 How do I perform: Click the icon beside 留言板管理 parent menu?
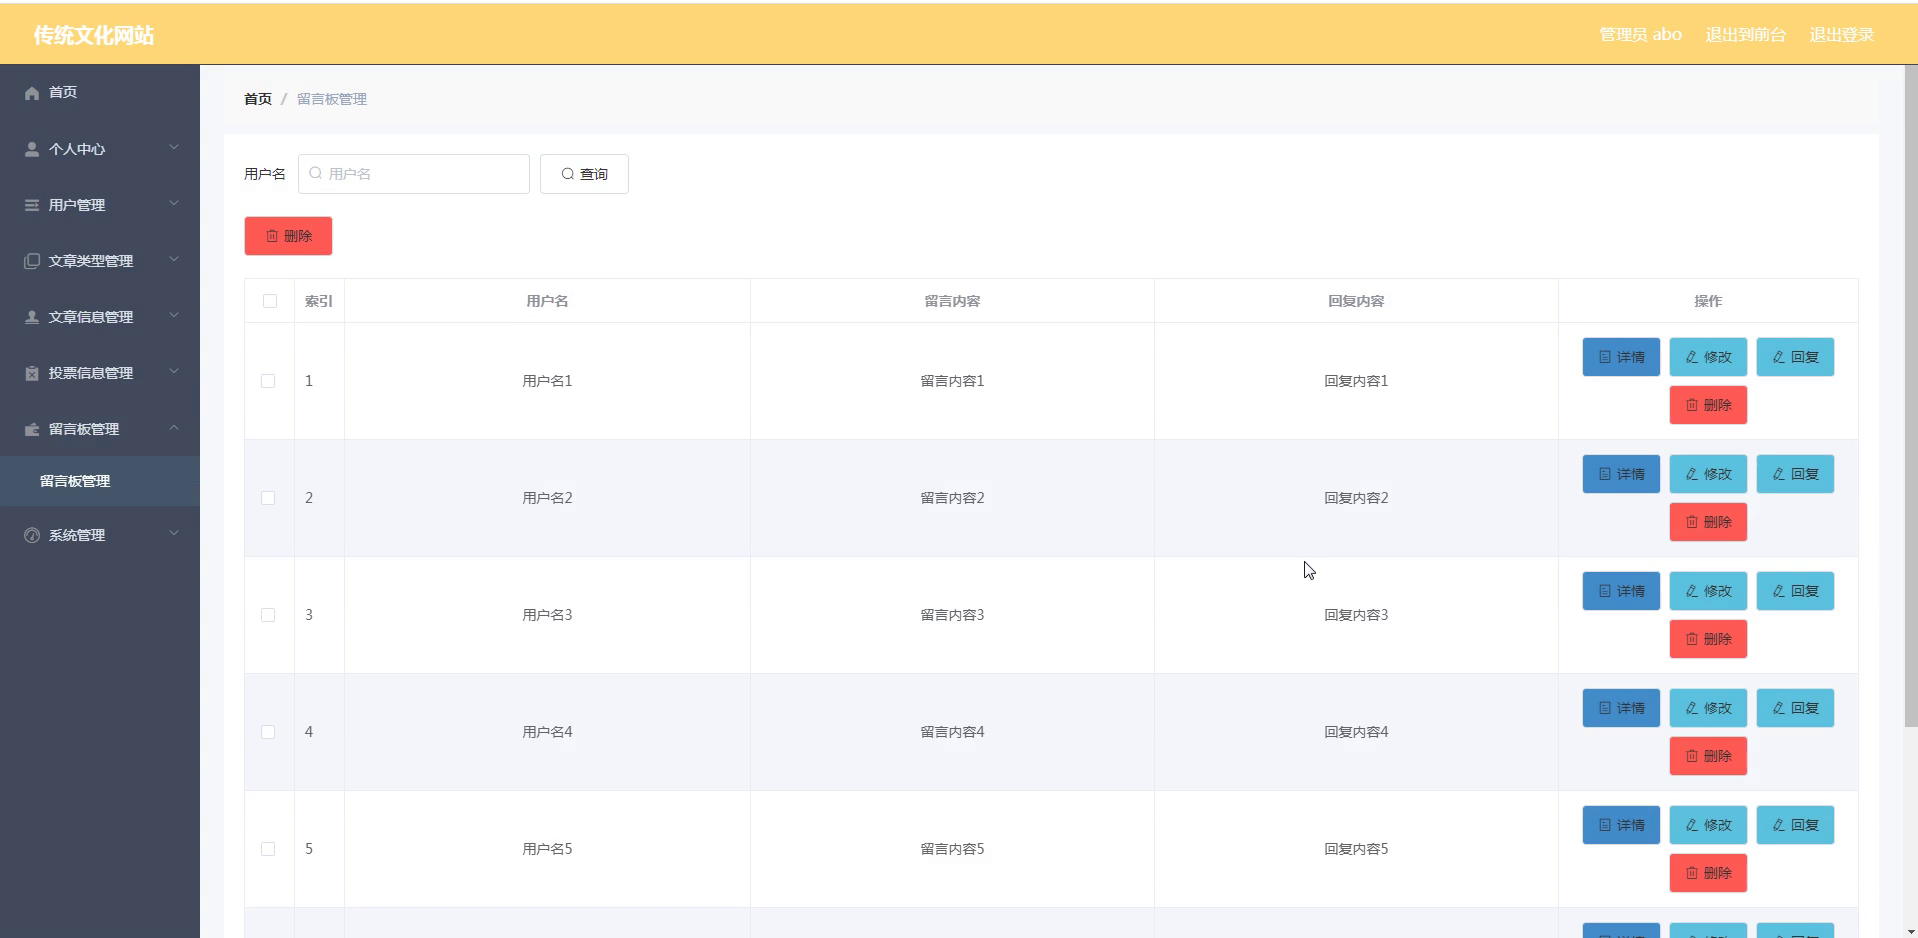[32, 429]
